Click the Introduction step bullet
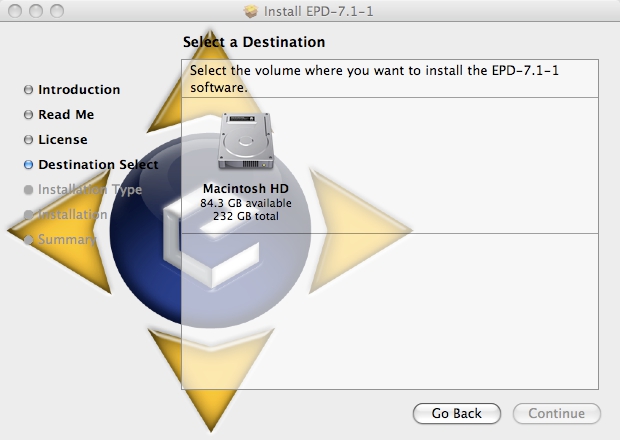620x440 pixels. pyautogui.click(x=28, y=90)
